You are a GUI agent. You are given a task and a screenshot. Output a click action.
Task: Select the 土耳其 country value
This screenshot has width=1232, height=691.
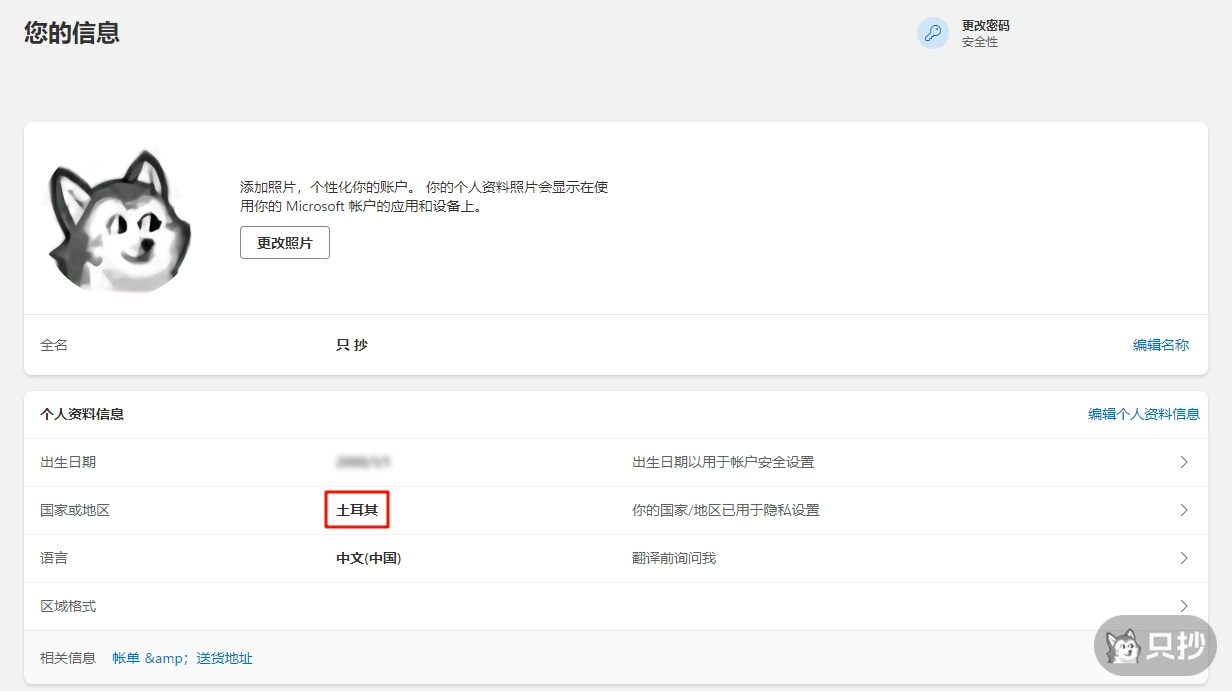pos(357,510)
